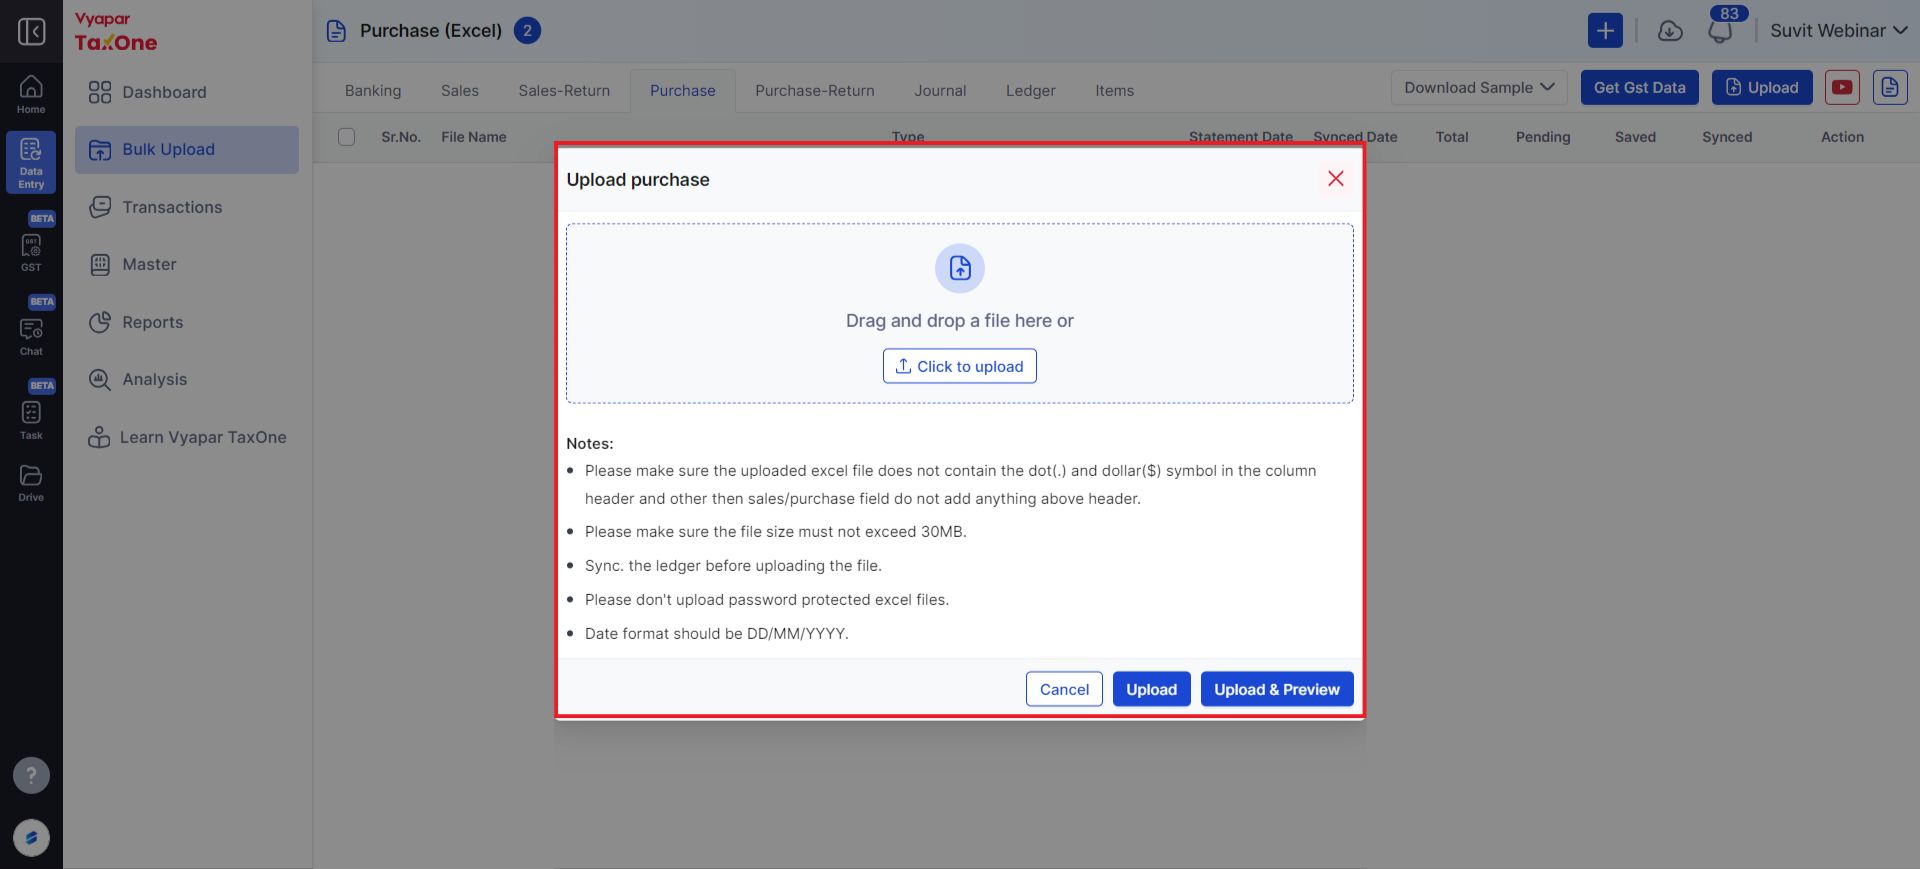Click the Upload & Preview button
This screenshot has height=869, width=1920.
click(1277, 689)
